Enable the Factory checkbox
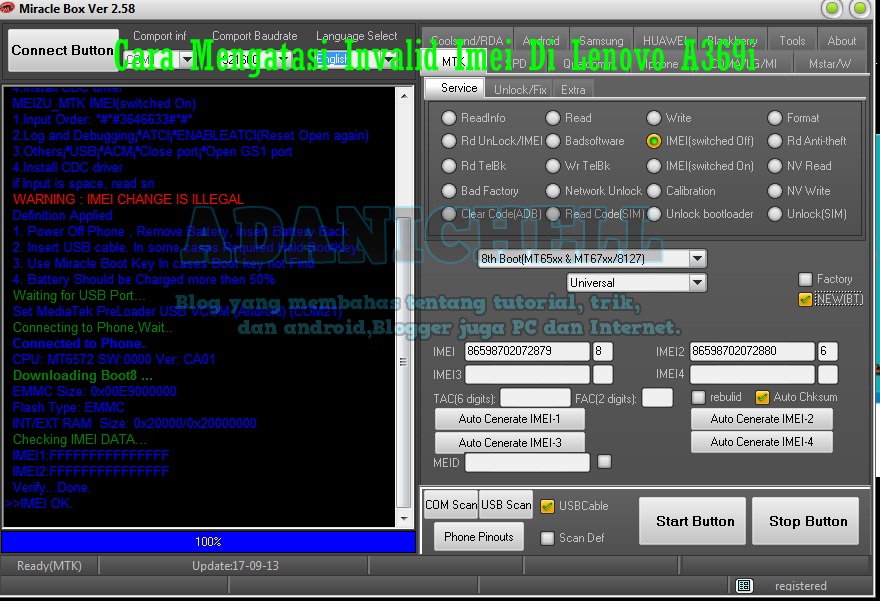 coord(805,279)
